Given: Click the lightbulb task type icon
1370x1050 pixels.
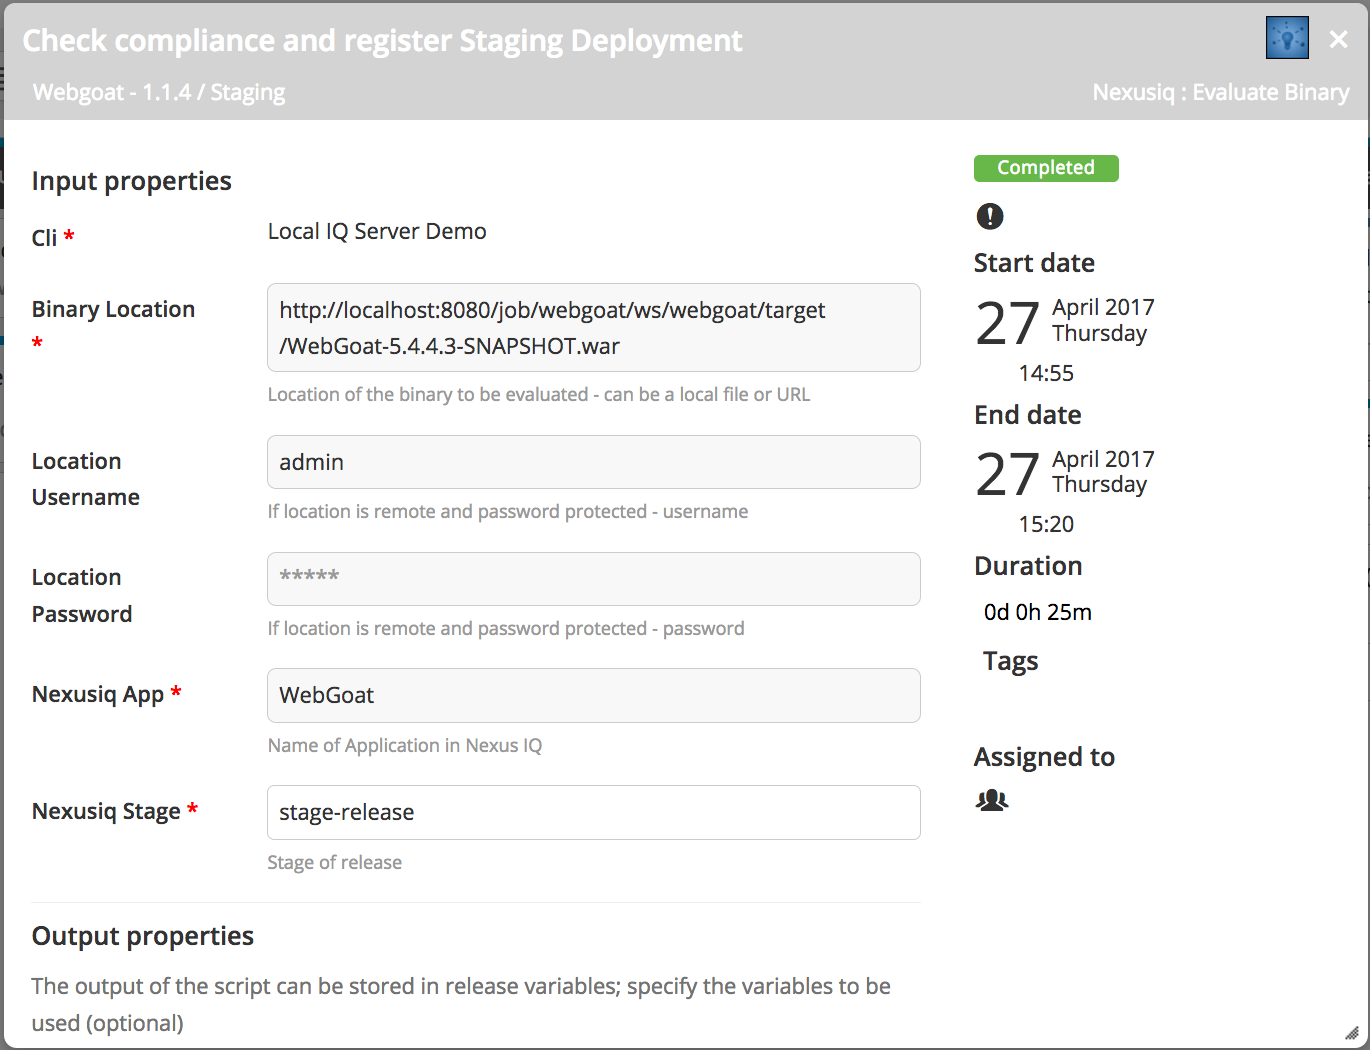Looking at the screenshot, I should pyautogui.click(x=1287, y=38).
